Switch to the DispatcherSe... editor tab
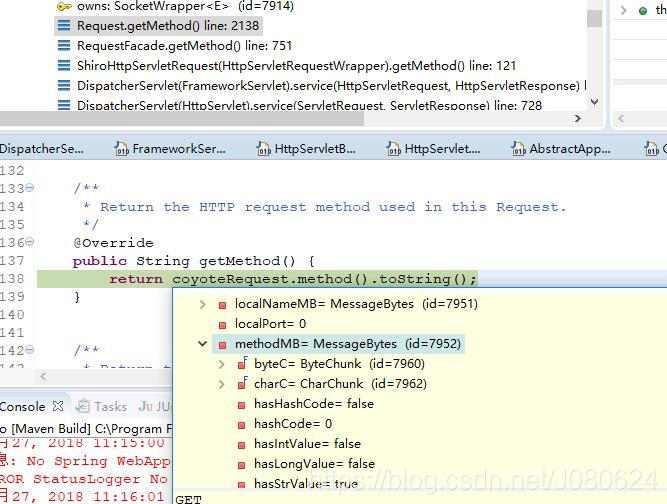Screen dimensions: 667x504 point(41,148)
